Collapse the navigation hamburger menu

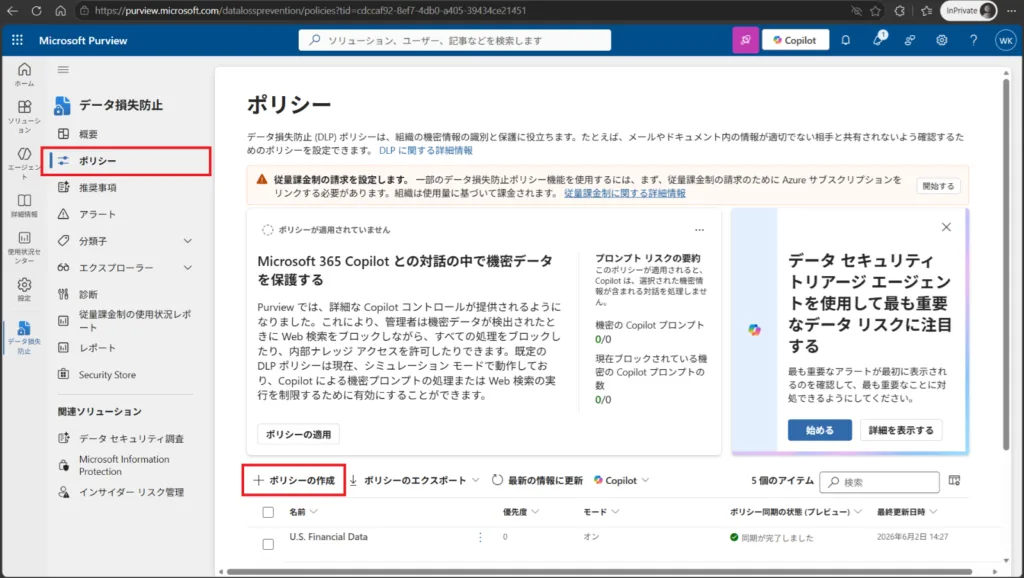coord(63,69)
